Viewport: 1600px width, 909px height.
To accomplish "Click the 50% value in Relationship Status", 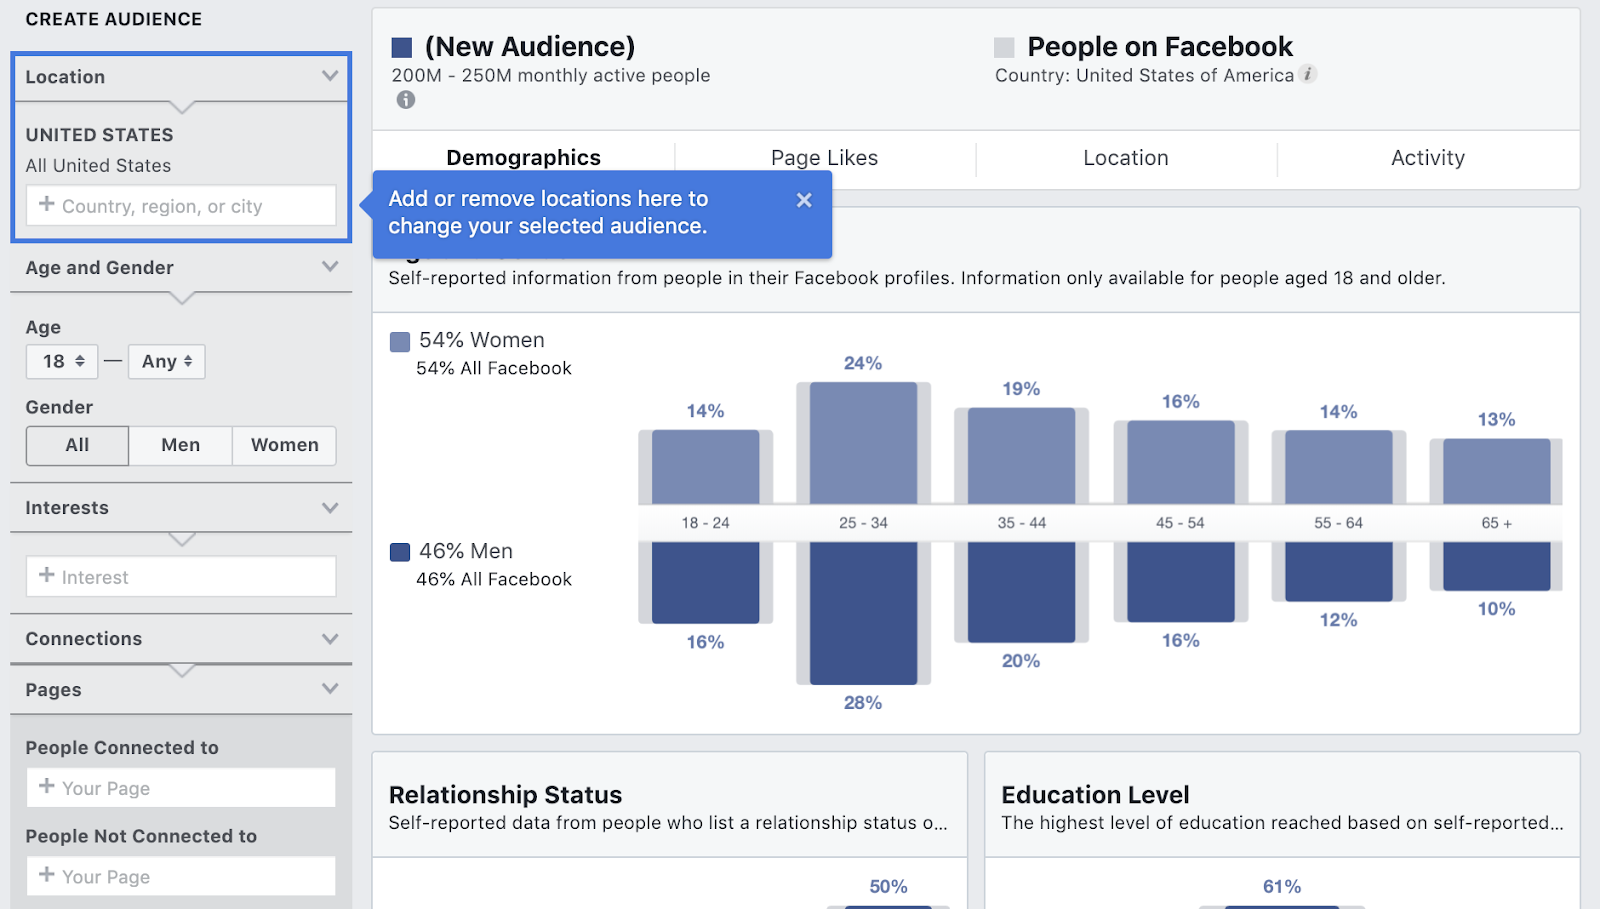I will click(x=888, y=887).
